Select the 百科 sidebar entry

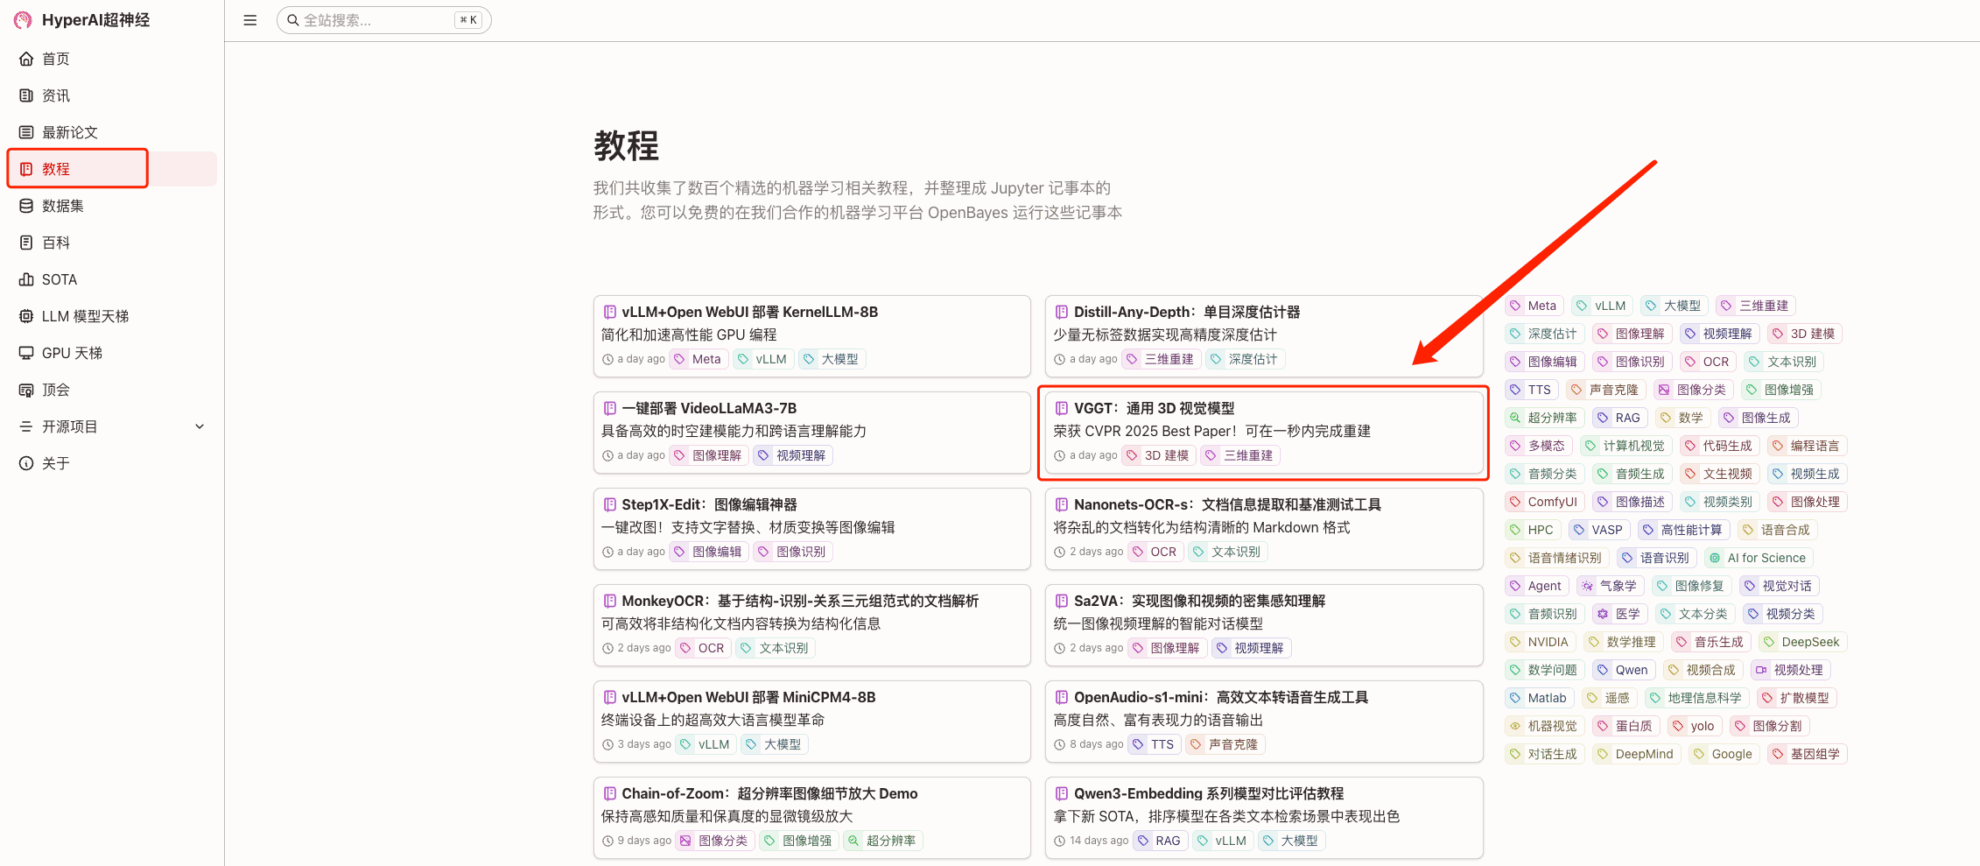point(56,243)
